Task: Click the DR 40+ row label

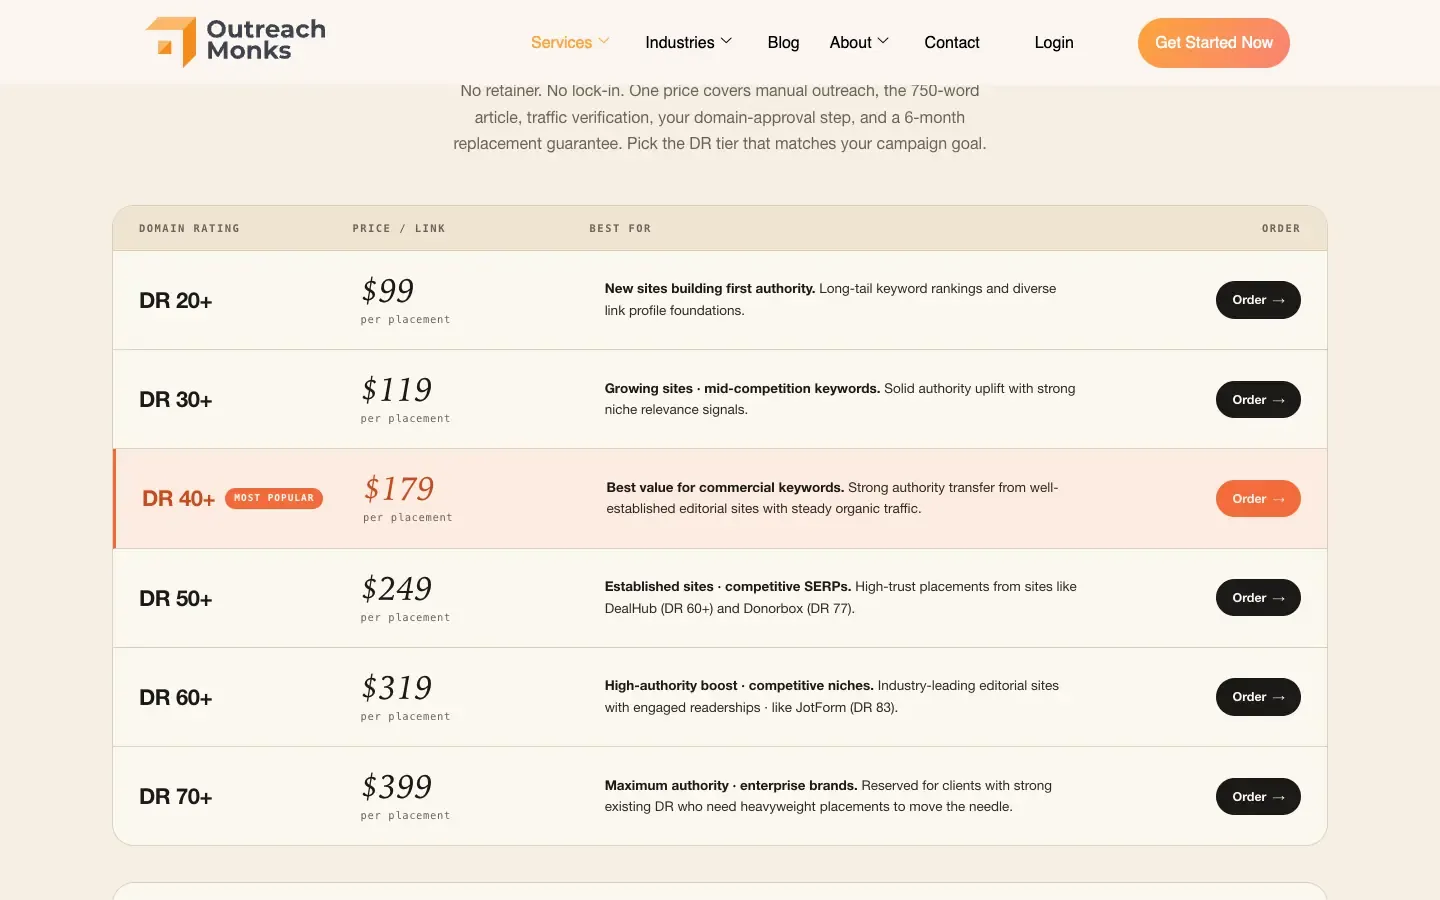Action: point(179,499)
